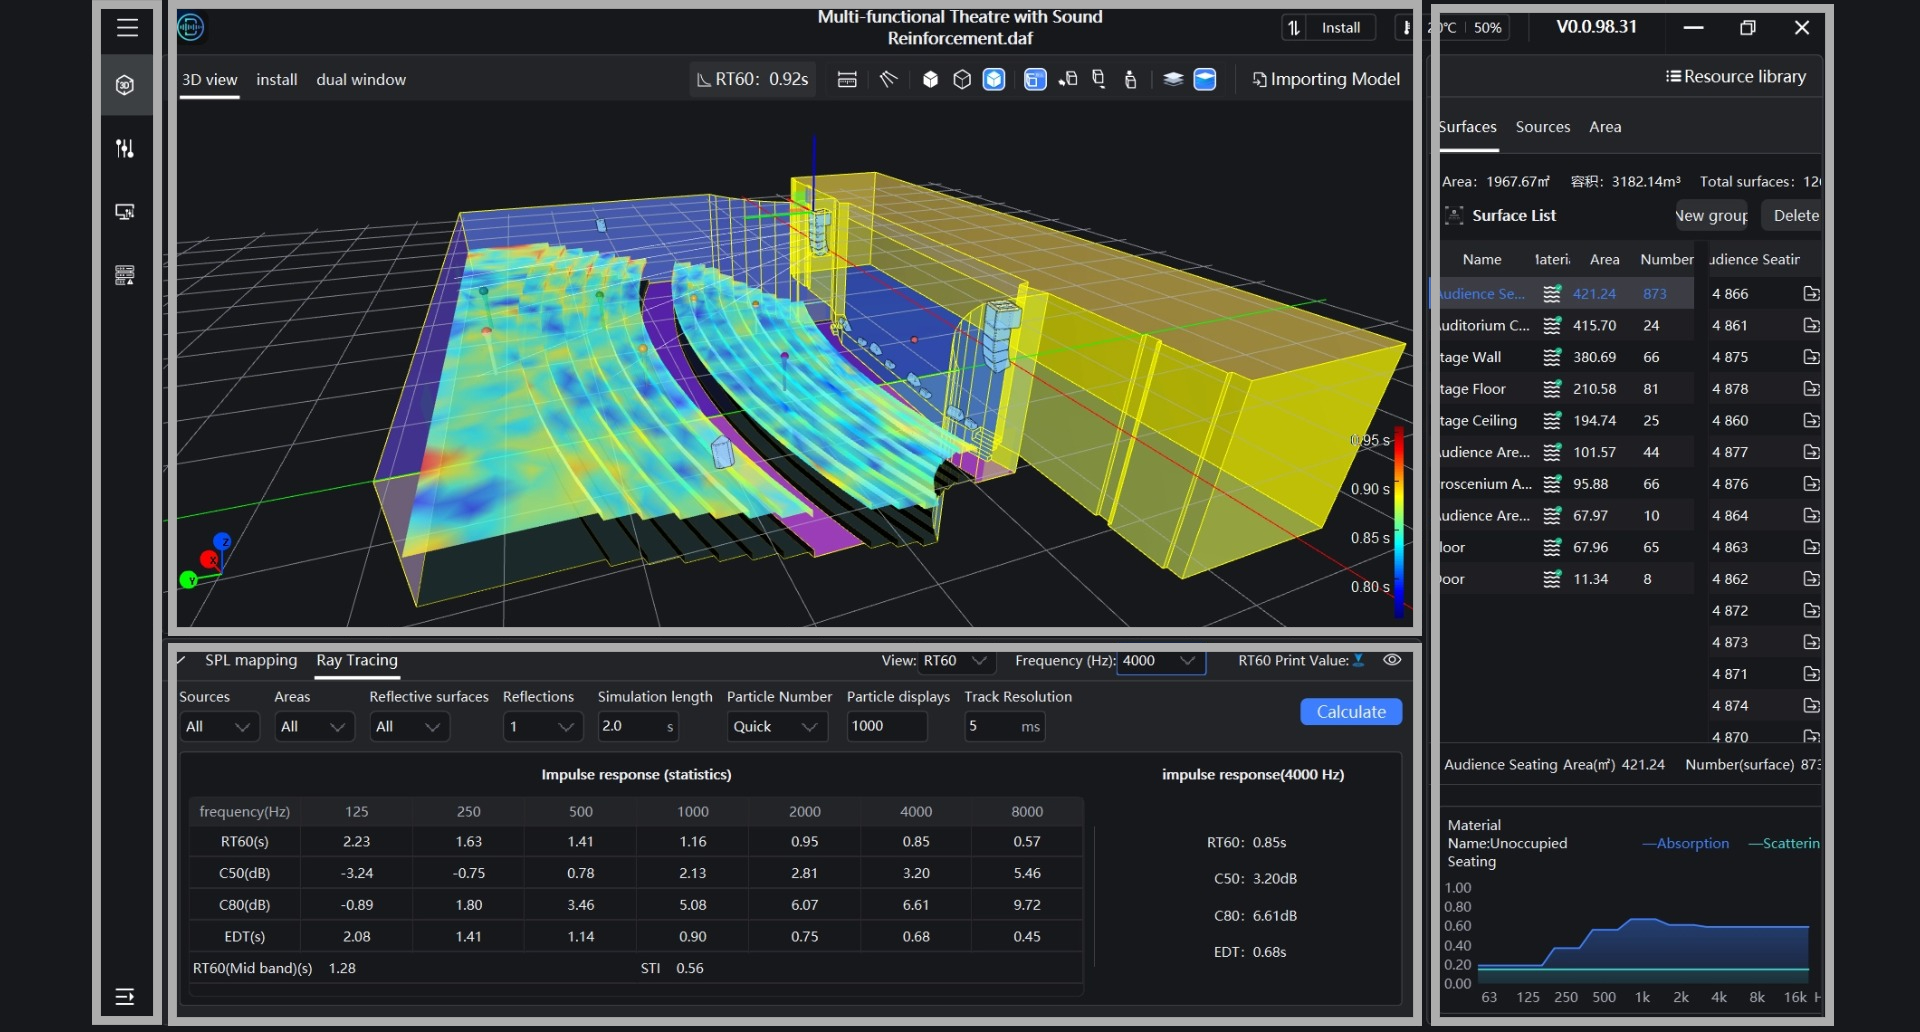Open the hamburger menu at top left
The height and width of the screenshot is (1032, 1920).
coord(127,28)
